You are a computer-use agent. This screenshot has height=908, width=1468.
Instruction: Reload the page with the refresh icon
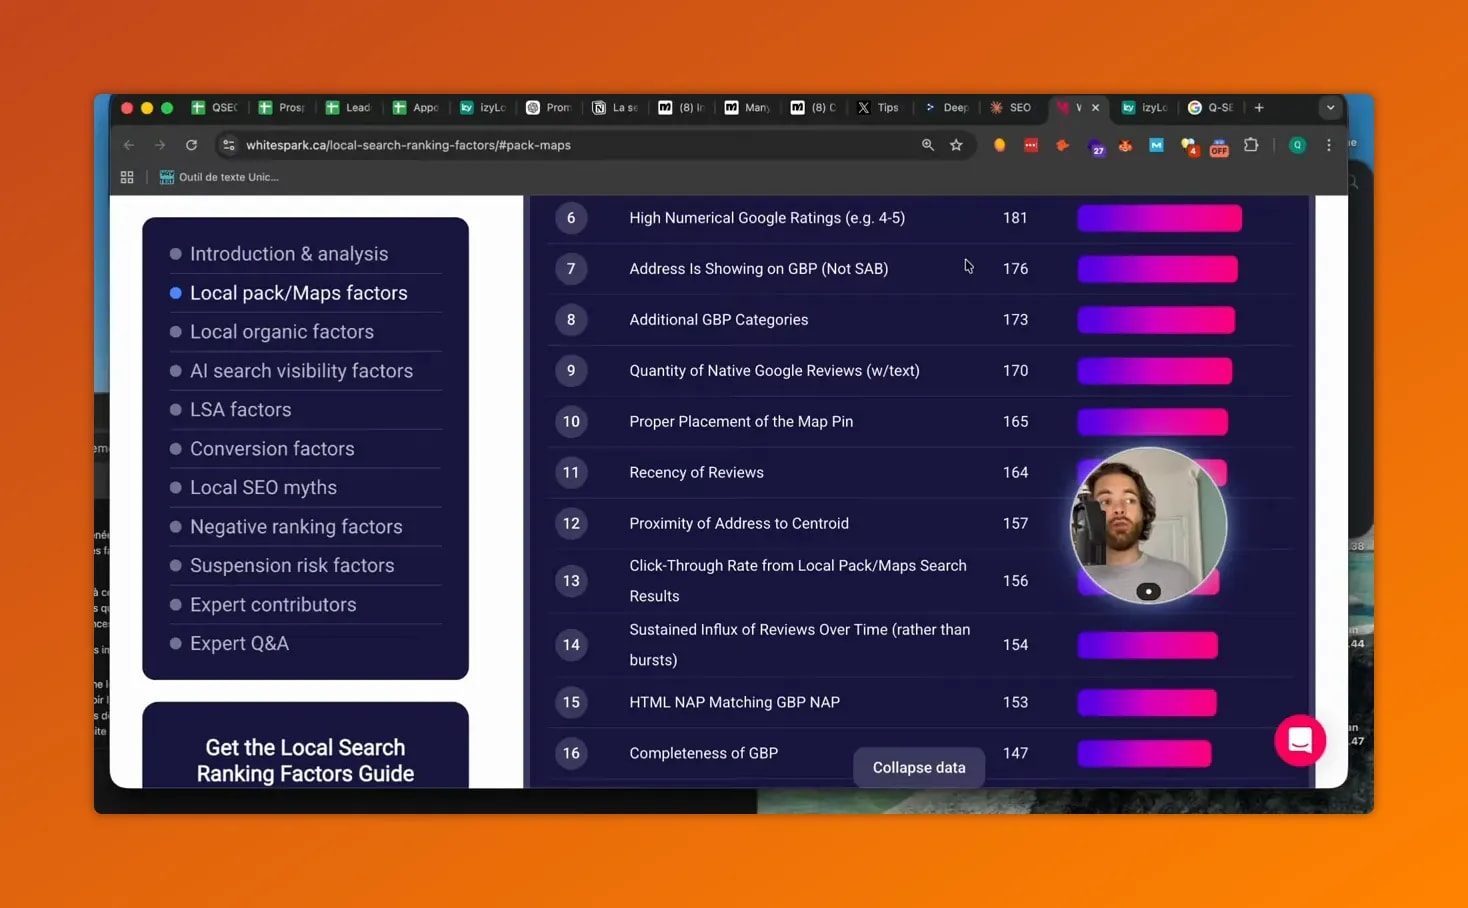191,145
